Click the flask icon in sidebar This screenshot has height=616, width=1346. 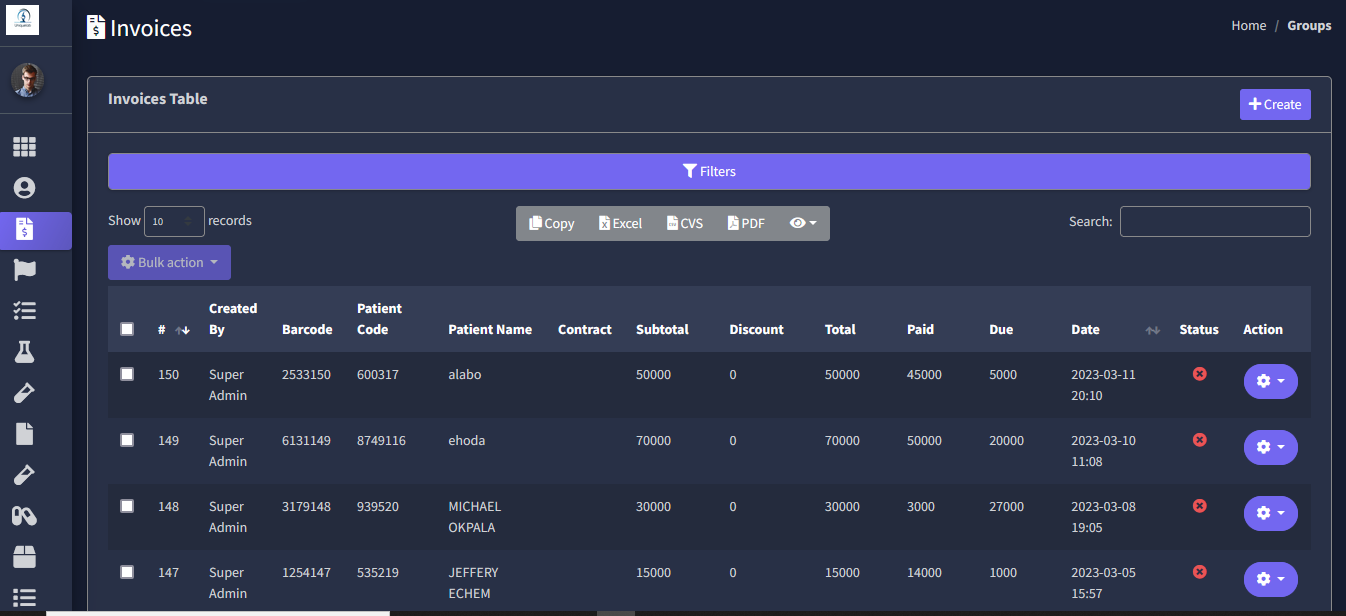point(24,351)
